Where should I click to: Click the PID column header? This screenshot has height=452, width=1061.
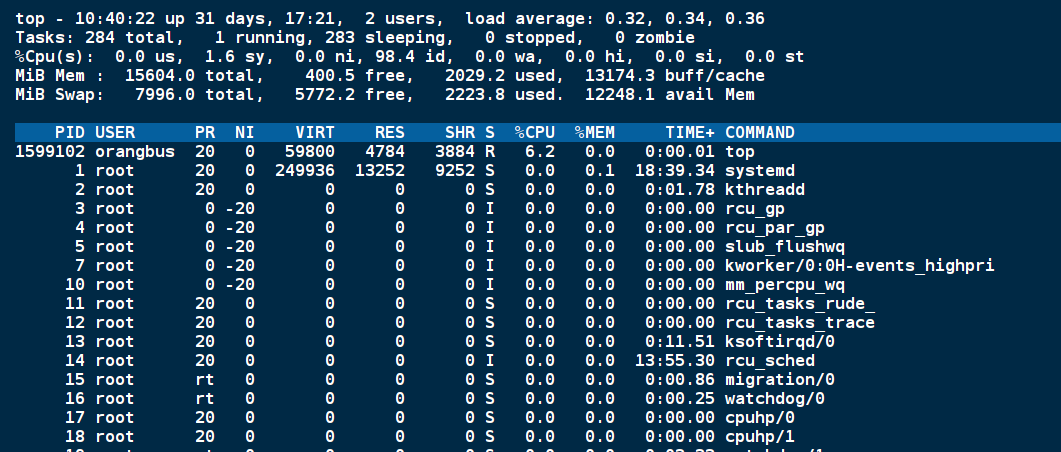(x=70, y=133)
